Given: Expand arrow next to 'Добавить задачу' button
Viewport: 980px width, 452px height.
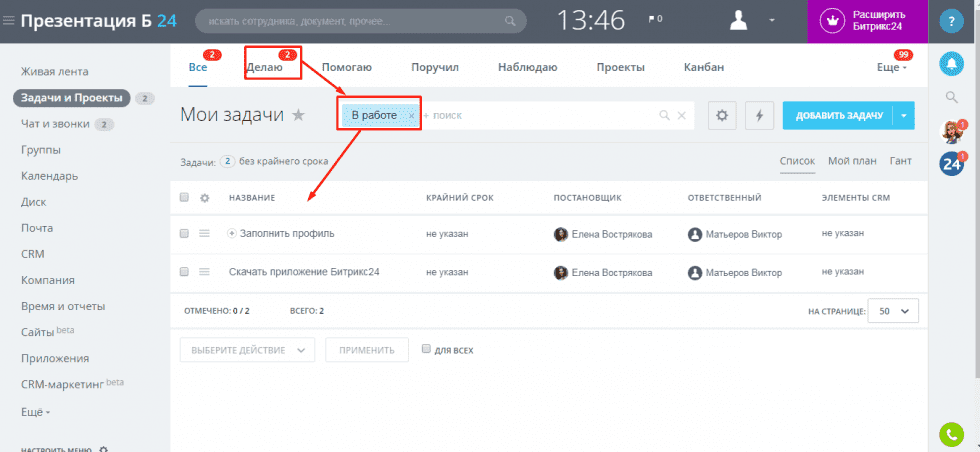Looking at the screenshot, I should point(905,116).
